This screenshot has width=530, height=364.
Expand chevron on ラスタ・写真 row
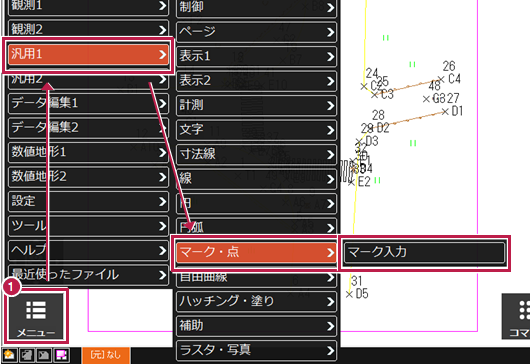tap(331, 350)
